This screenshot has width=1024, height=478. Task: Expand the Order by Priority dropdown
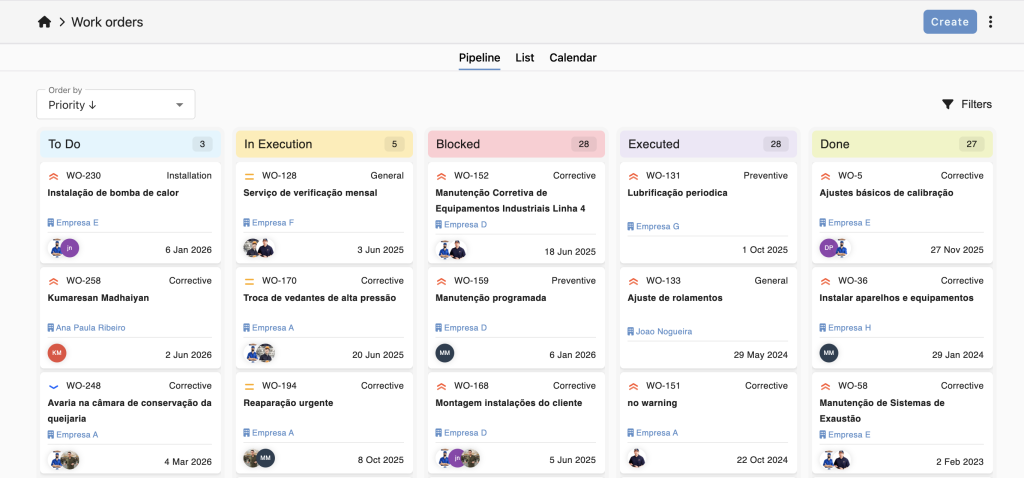tap(116, 104)
